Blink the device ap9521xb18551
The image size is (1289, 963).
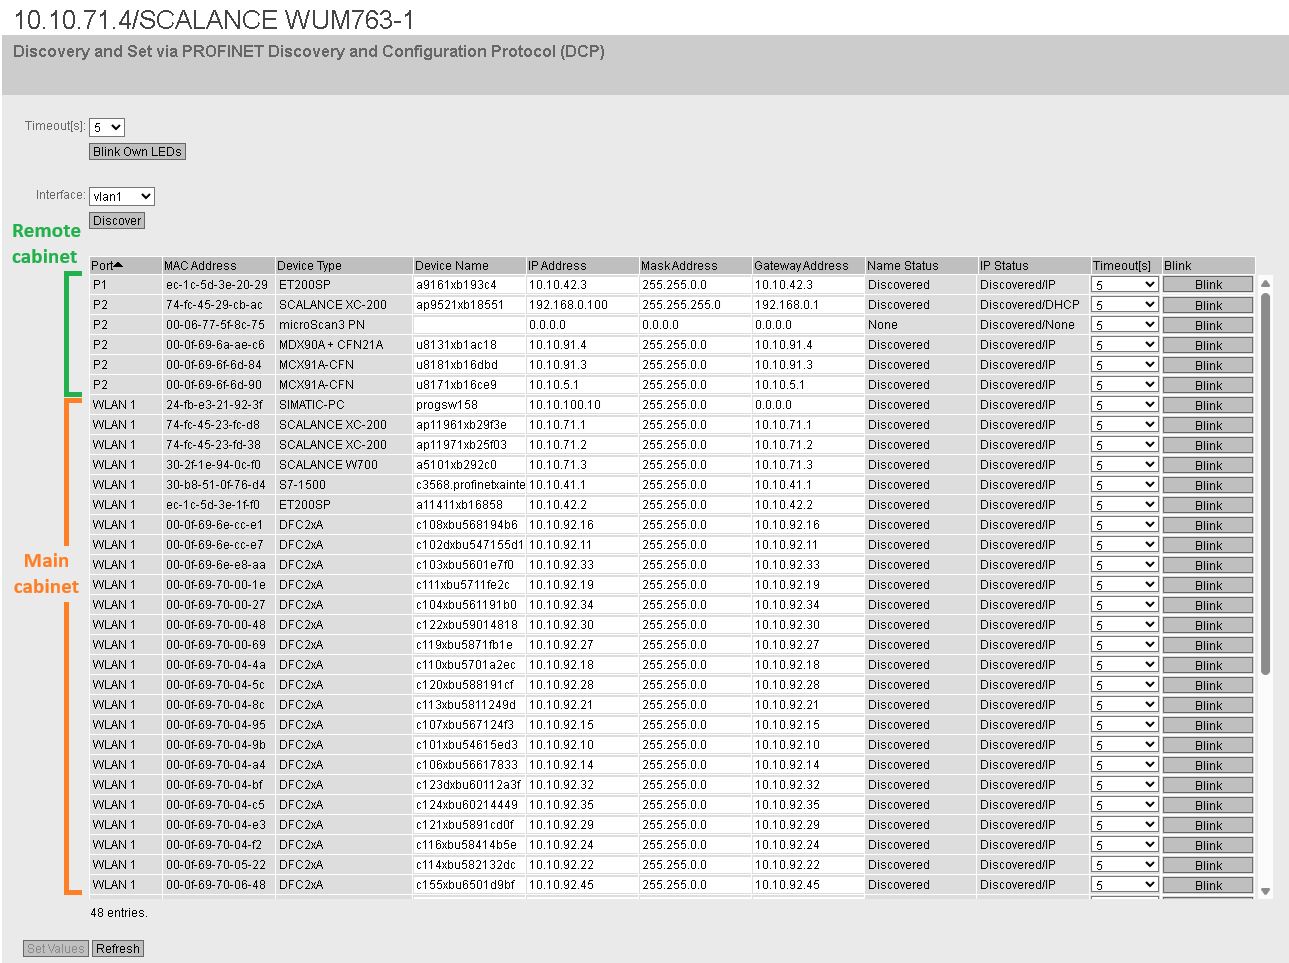click(1208, 305)
